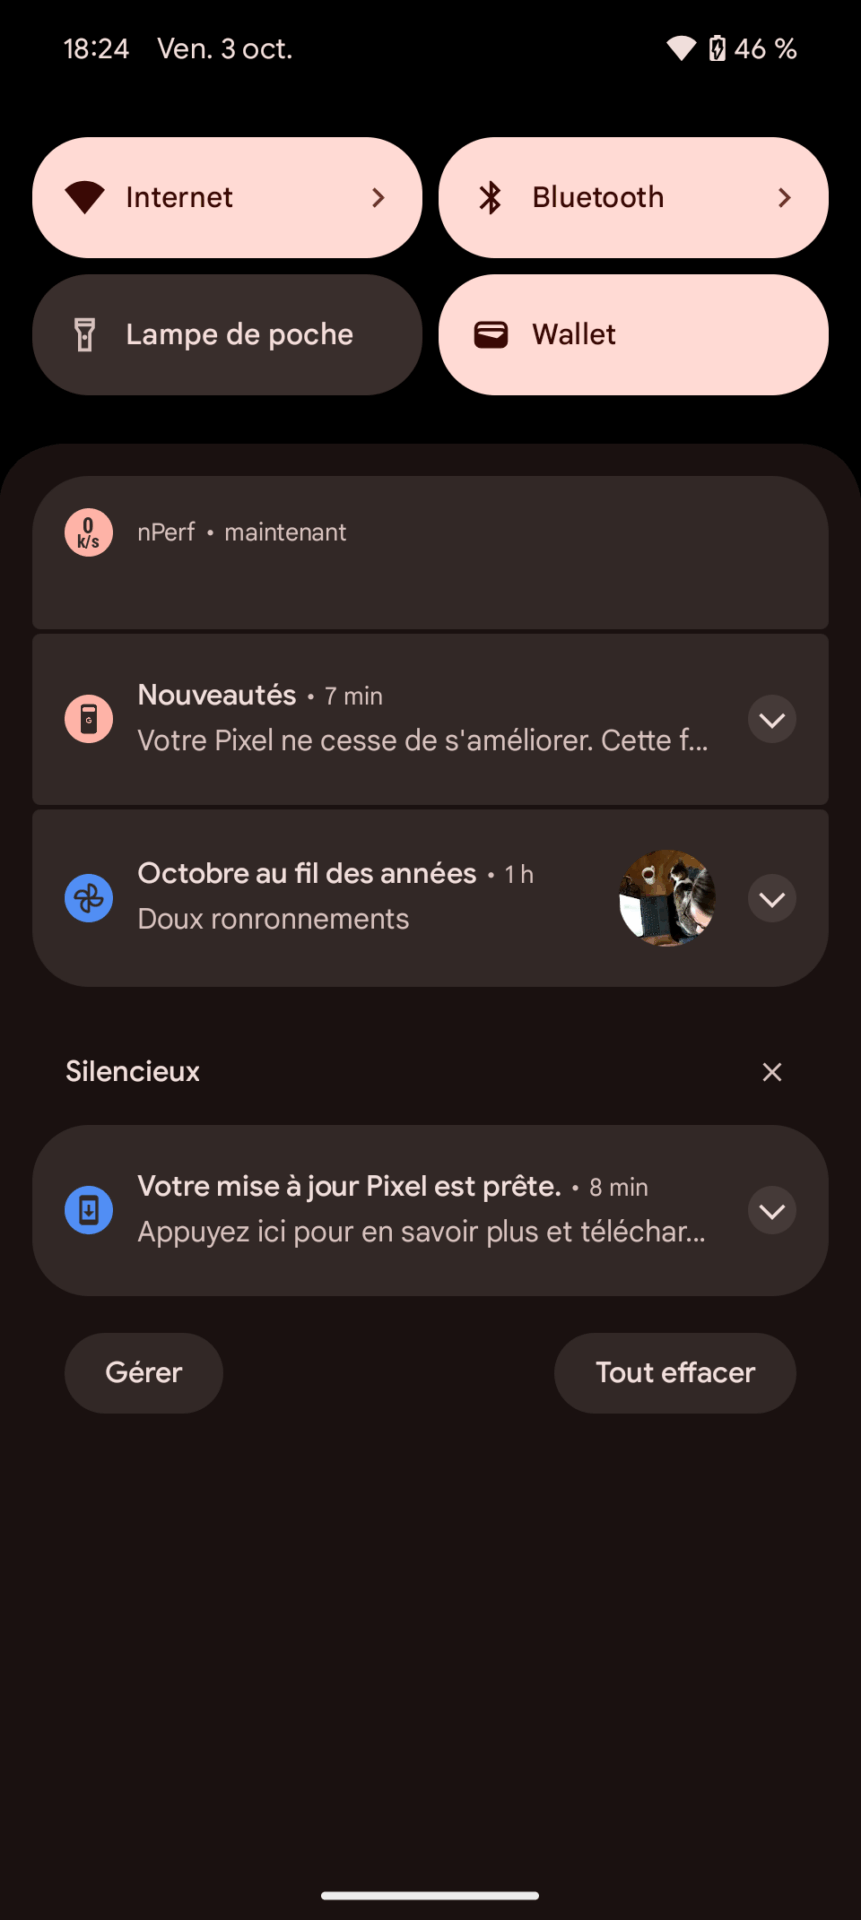Toggle the Wallet quick settings tile

click(633, 335)
